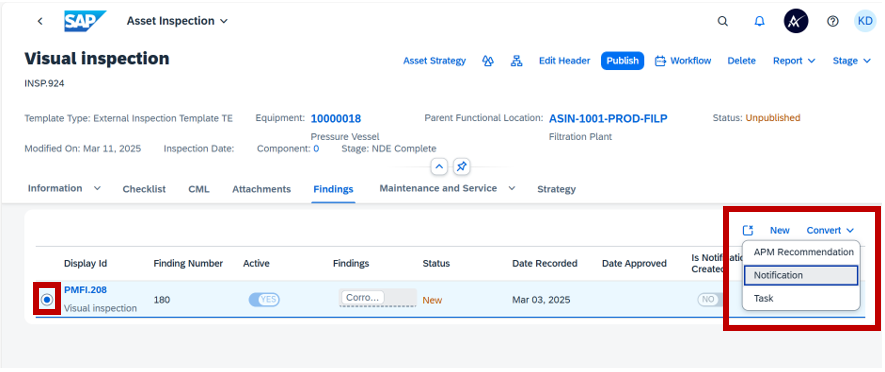Image resolution: width=885 pixels, height=372 pixels.
Task: Click the Finding Number column header
Action: tap(188, 264)
